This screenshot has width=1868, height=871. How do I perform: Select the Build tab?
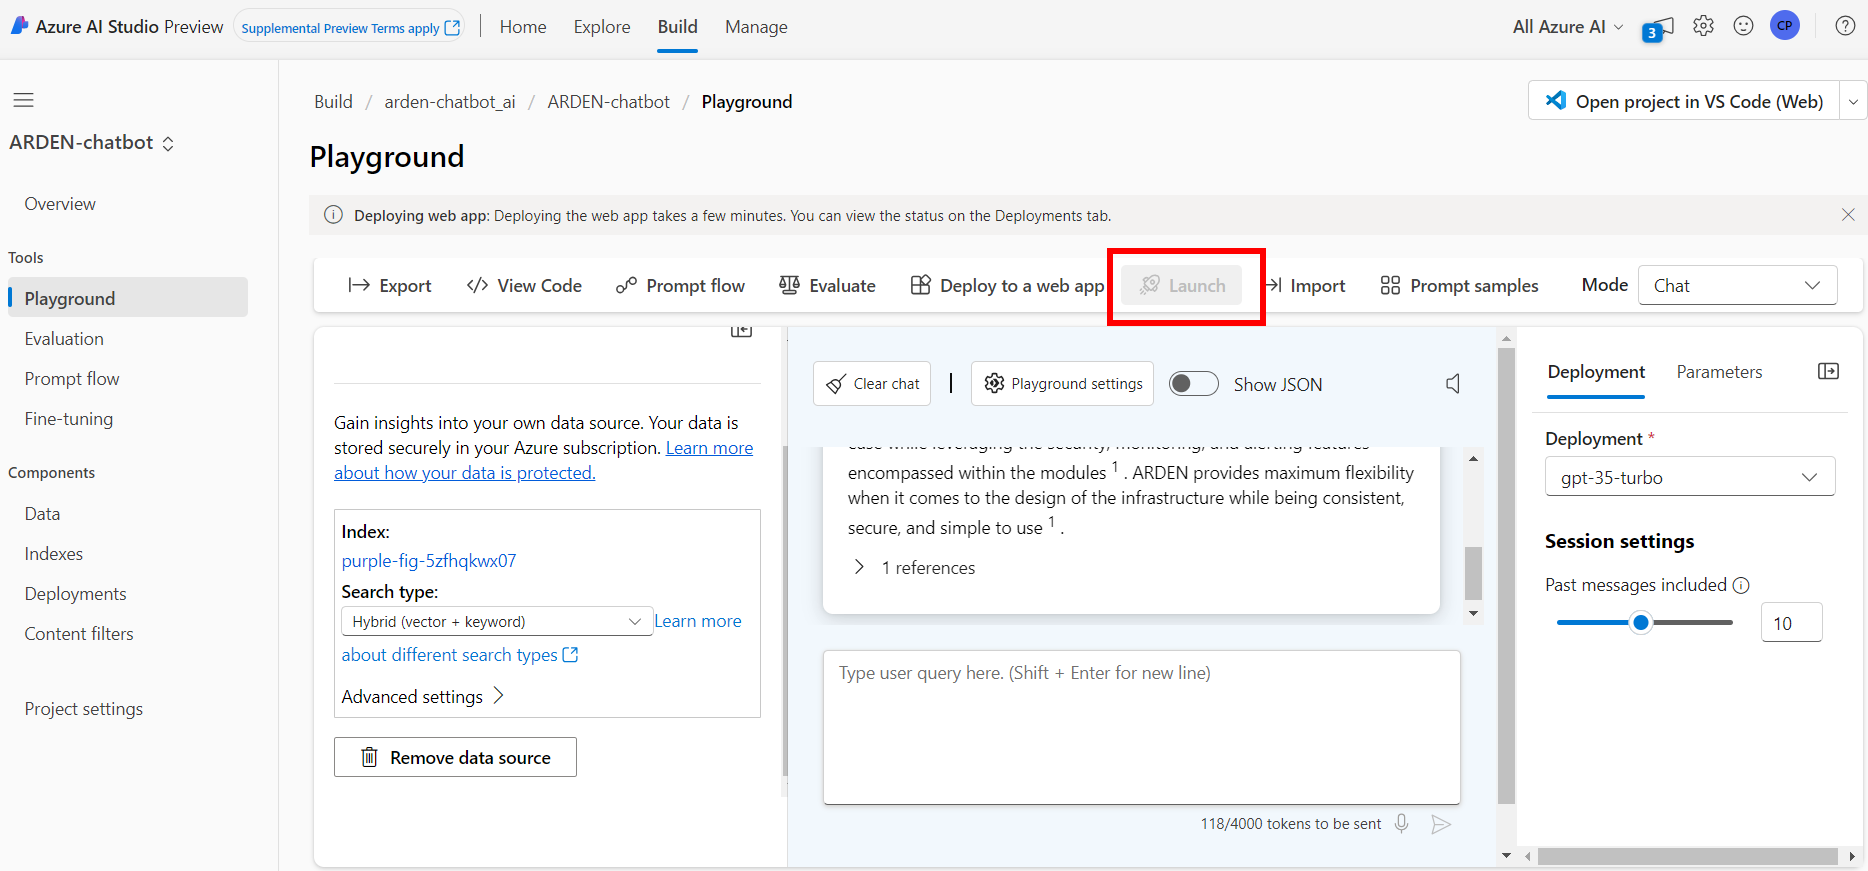click(678, 27)
